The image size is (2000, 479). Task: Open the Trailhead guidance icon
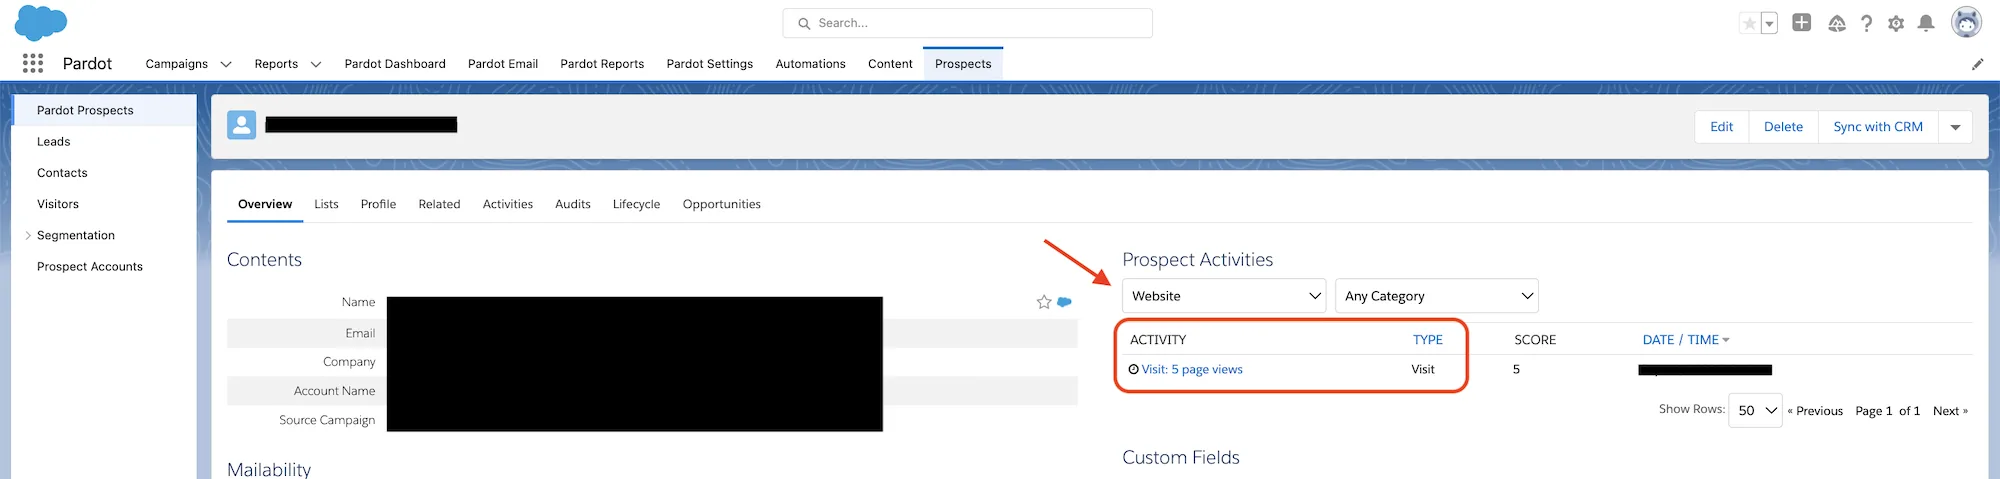coord(1837,23)
